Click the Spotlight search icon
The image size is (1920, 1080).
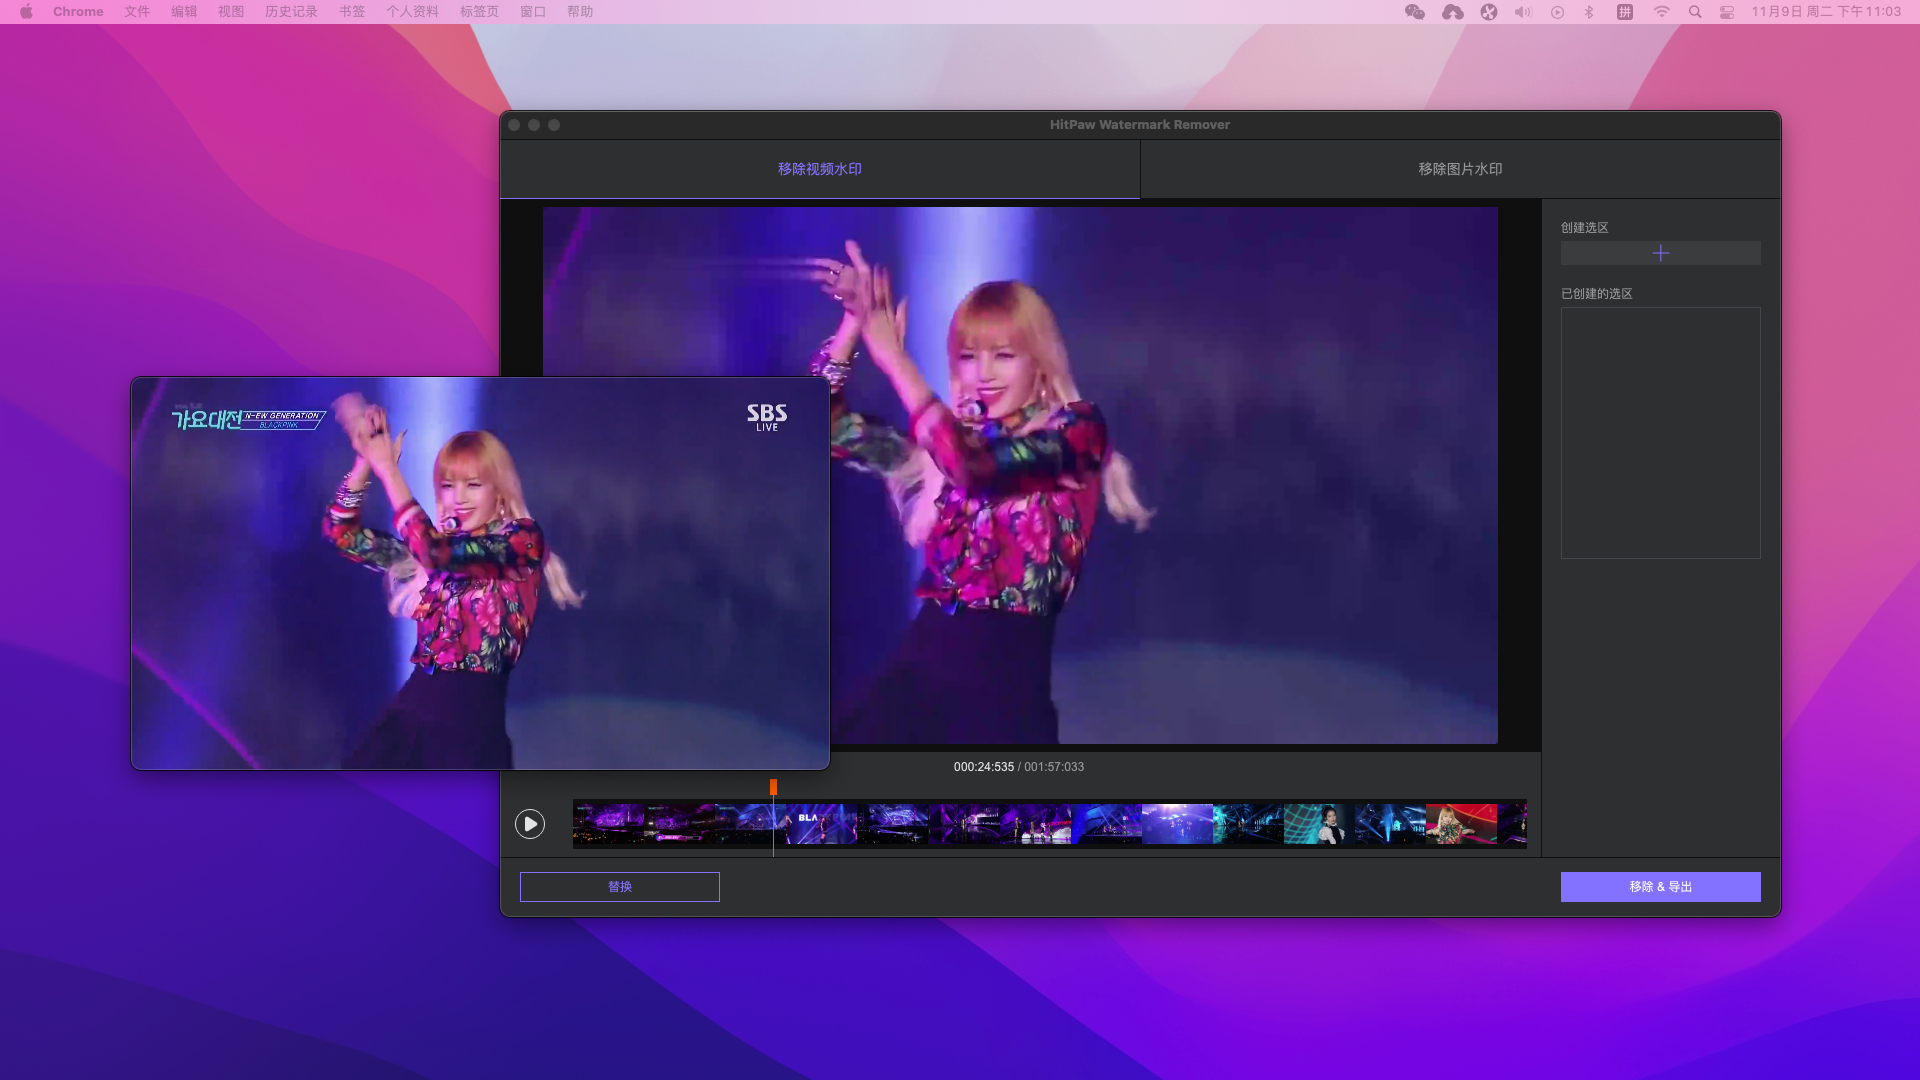coord(1695,12)
